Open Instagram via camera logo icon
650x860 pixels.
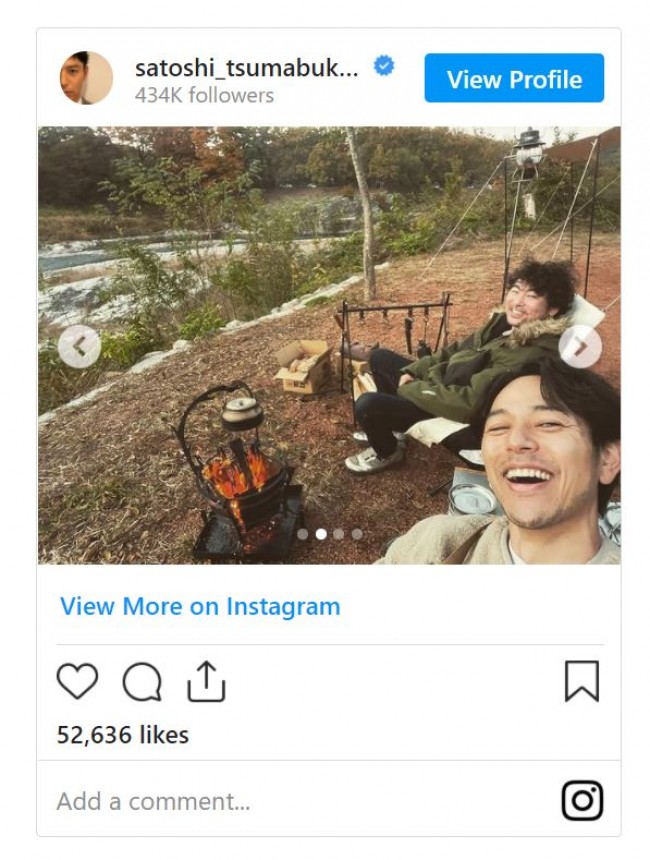pos(582,801)
